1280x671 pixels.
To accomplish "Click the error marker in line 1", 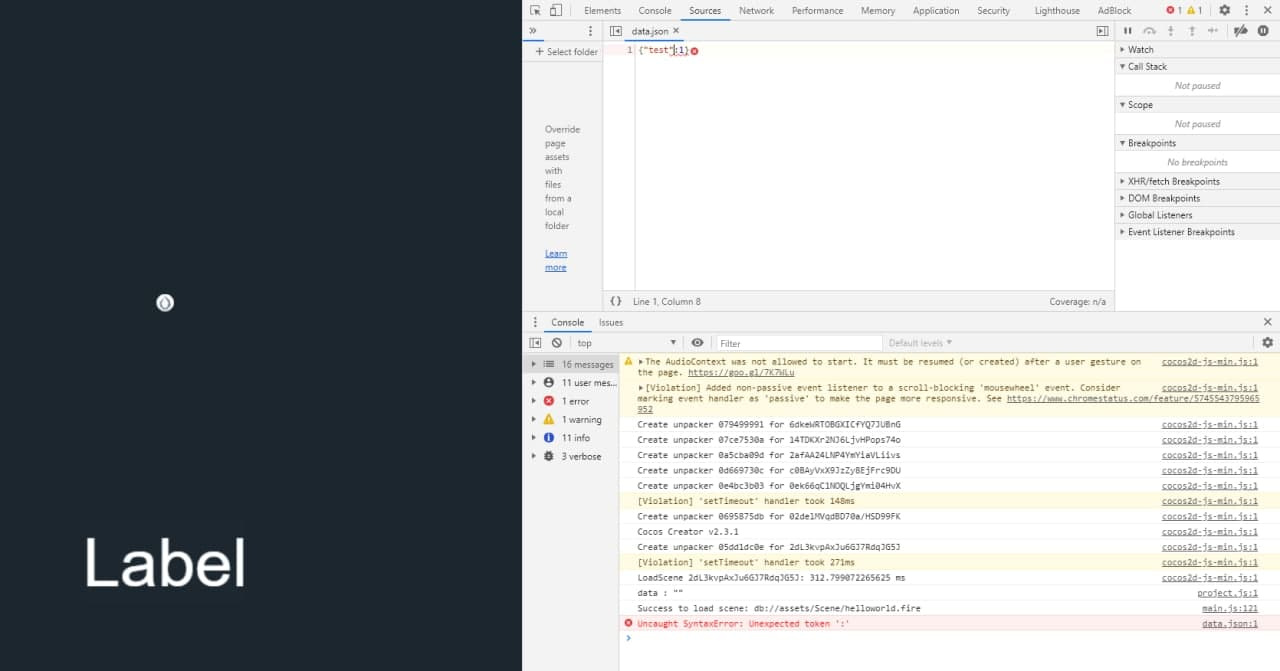I will coord(694,50).
